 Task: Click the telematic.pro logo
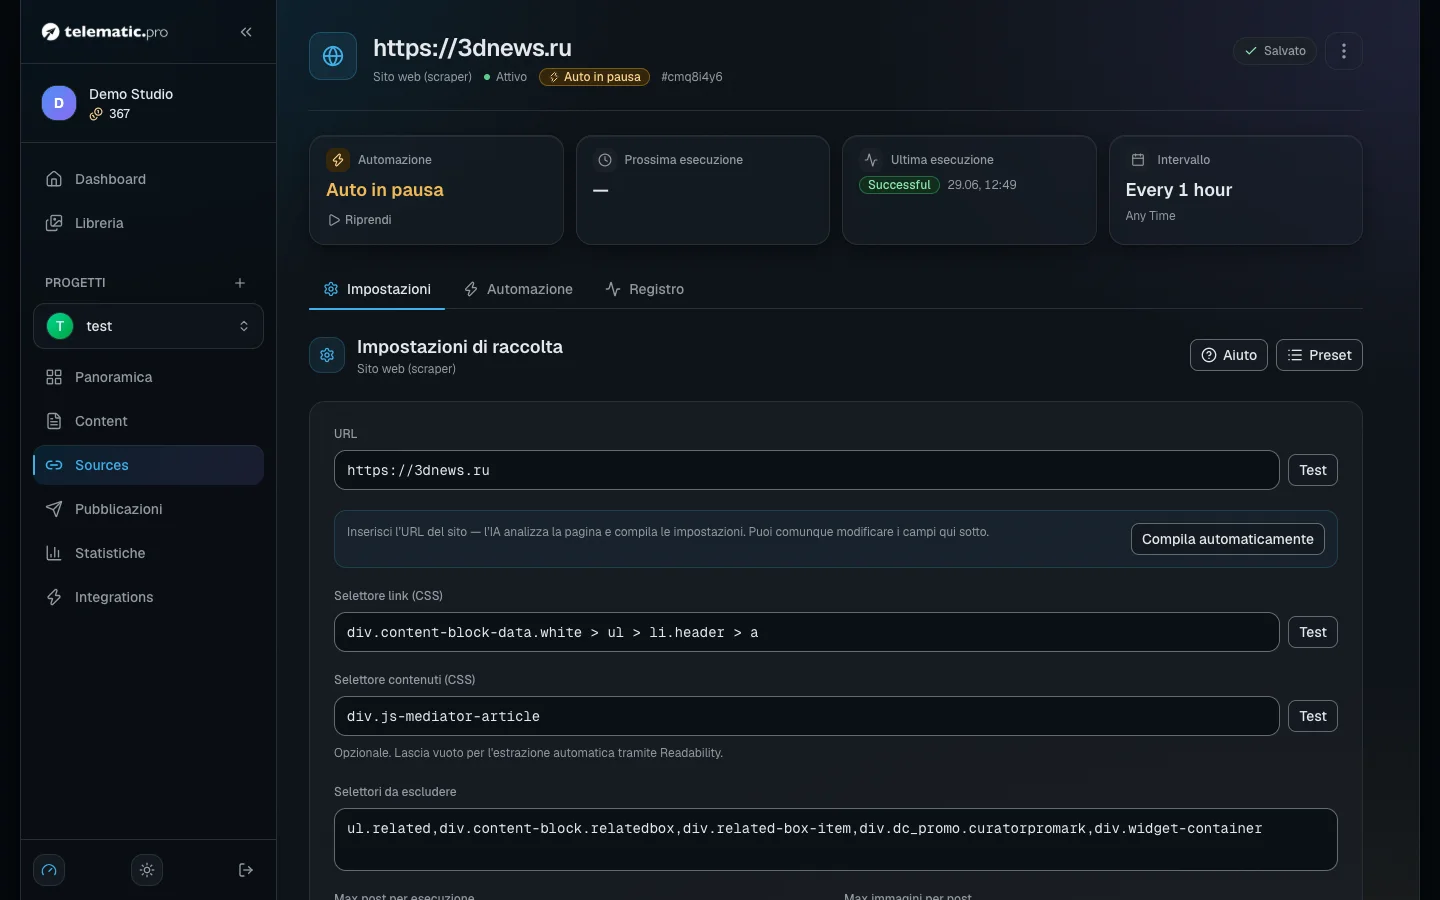click(x=105, y=32)
